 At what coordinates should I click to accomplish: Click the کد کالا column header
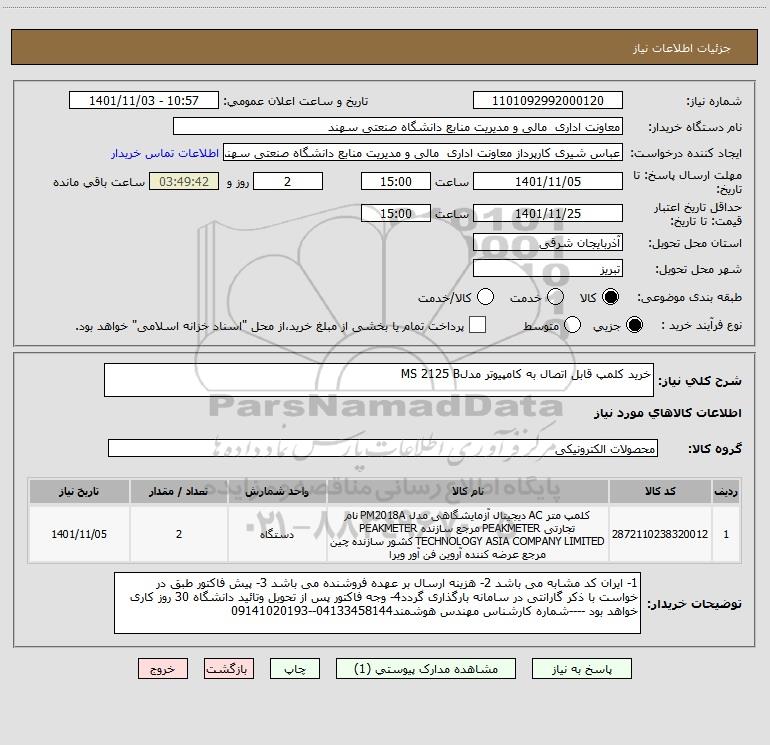pyautogui.click(x=660, y=491)
